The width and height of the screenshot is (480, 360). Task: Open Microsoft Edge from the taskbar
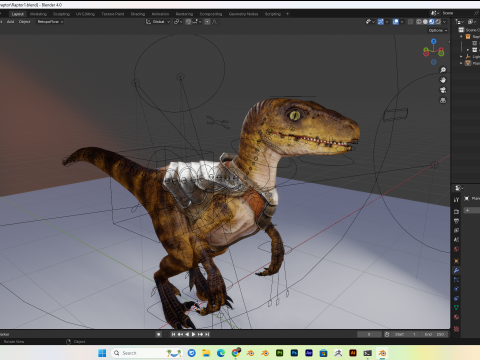point(221,353)
